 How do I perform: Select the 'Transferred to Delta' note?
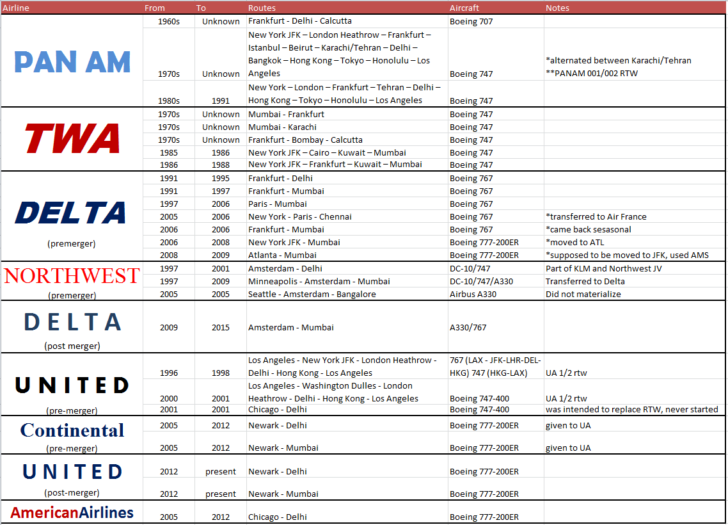[x=585, y=281]
